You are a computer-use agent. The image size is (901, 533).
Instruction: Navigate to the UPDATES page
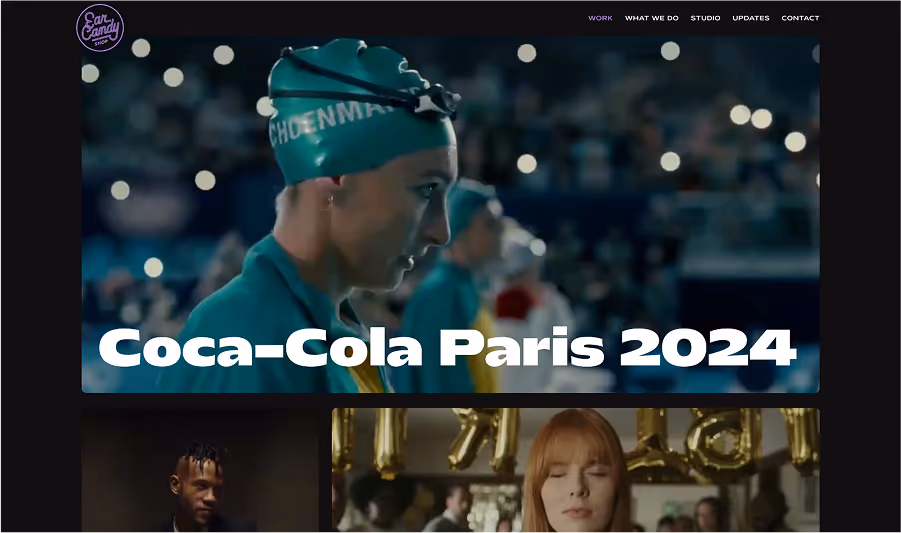coord(750,18)
